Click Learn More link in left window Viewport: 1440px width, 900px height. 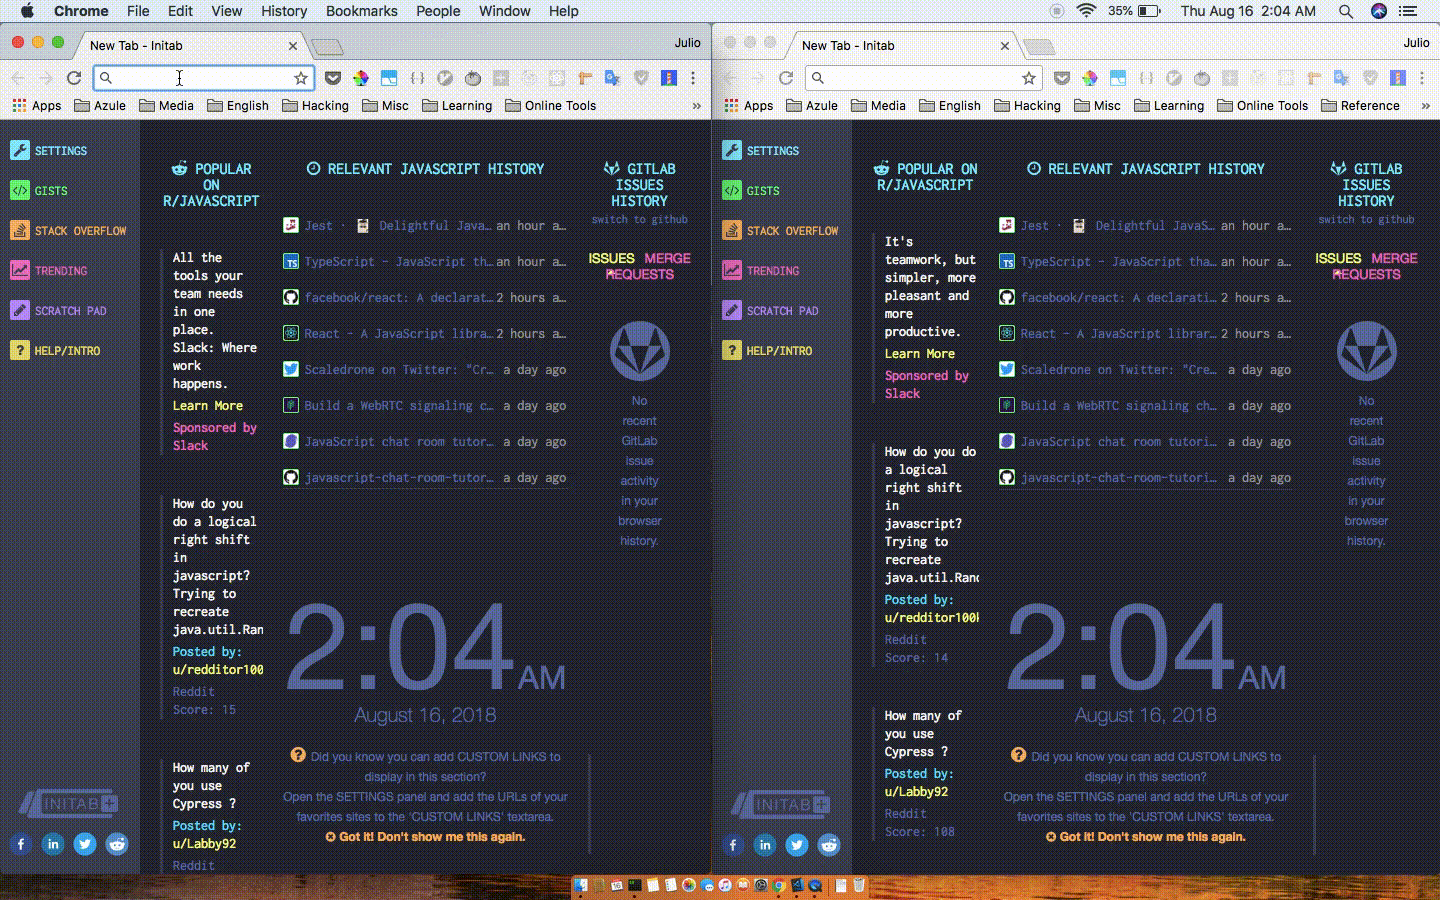click(x=207, y=406)
